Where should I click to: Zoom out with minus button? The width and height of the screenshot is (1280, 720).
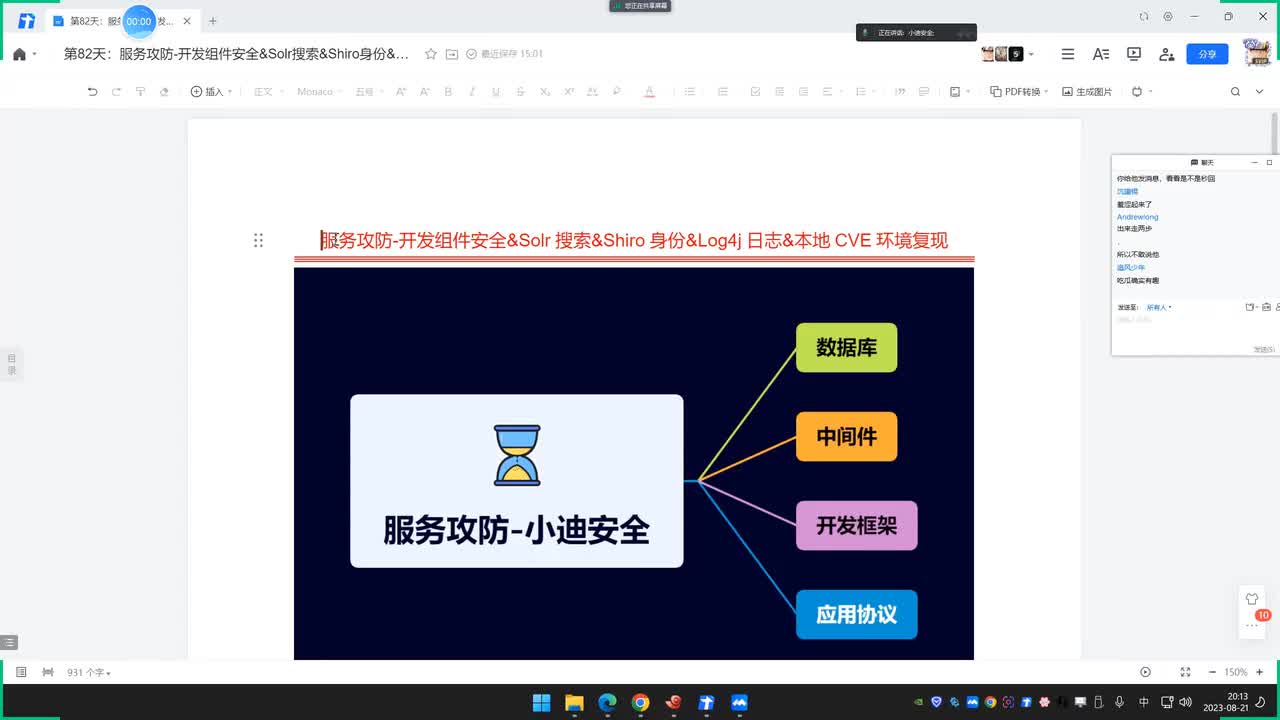[1212, 673]
